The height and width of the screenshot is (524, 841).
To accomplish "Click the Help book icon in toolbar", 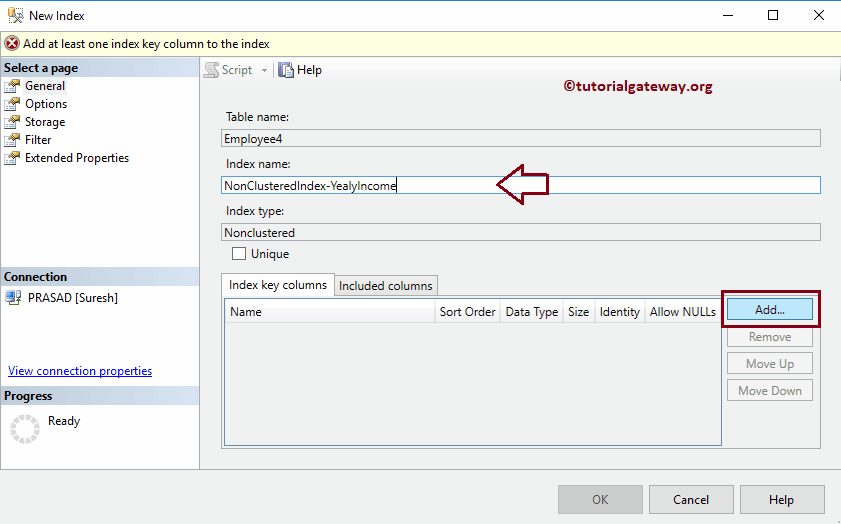I will coord(286,70).
